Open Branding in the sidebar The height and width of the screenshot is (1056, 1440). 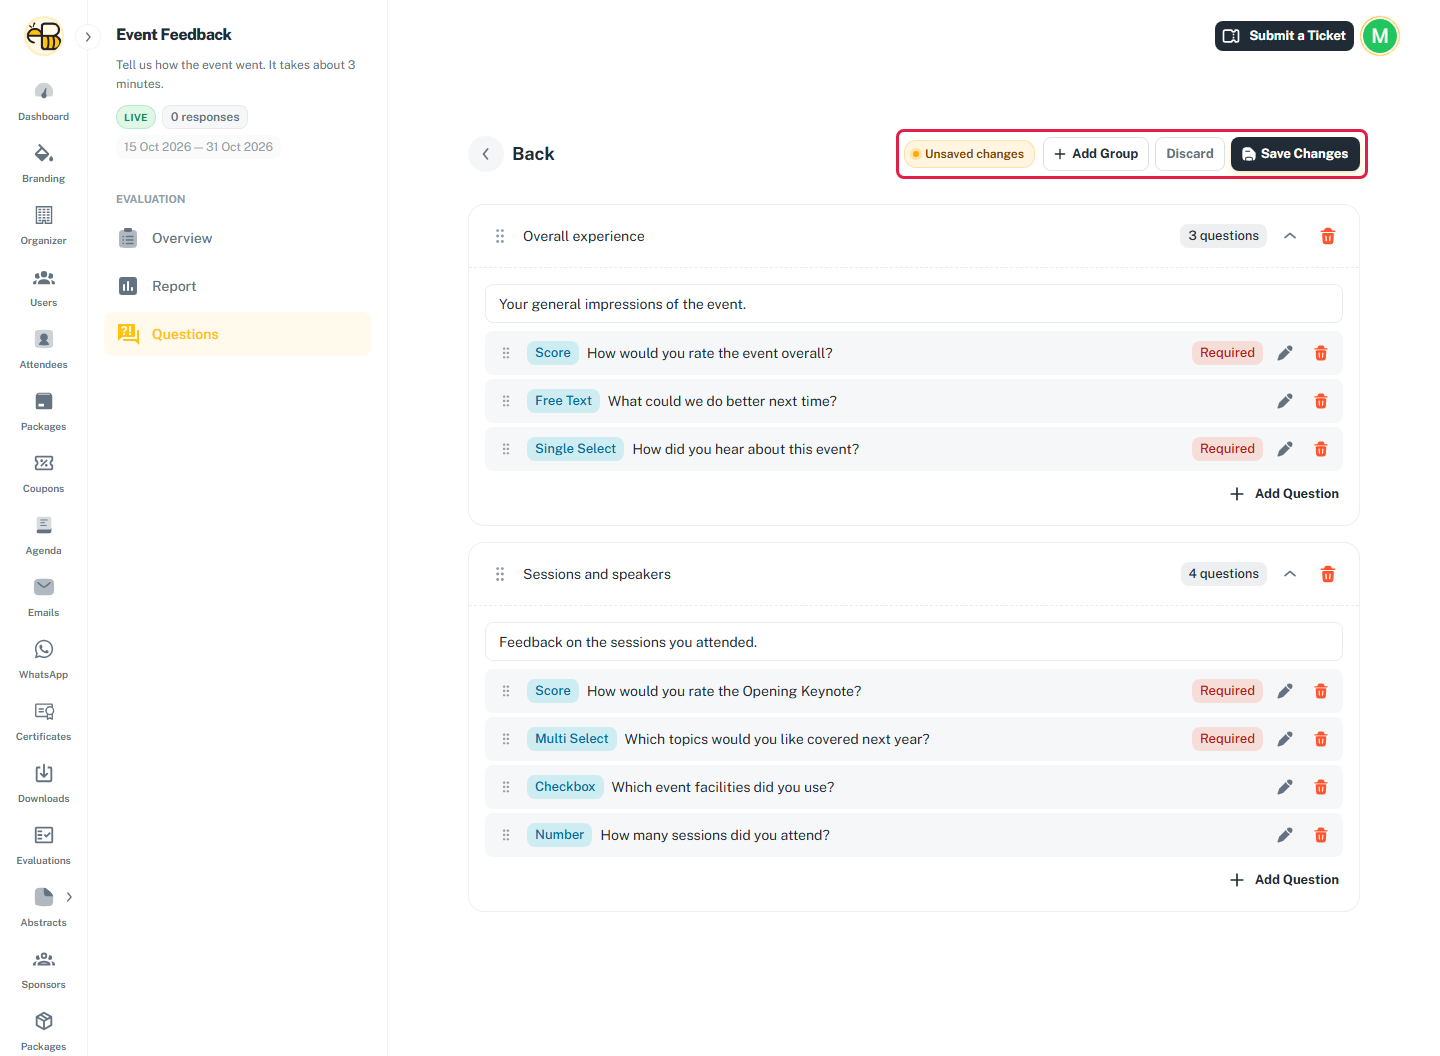click(44, 164)
